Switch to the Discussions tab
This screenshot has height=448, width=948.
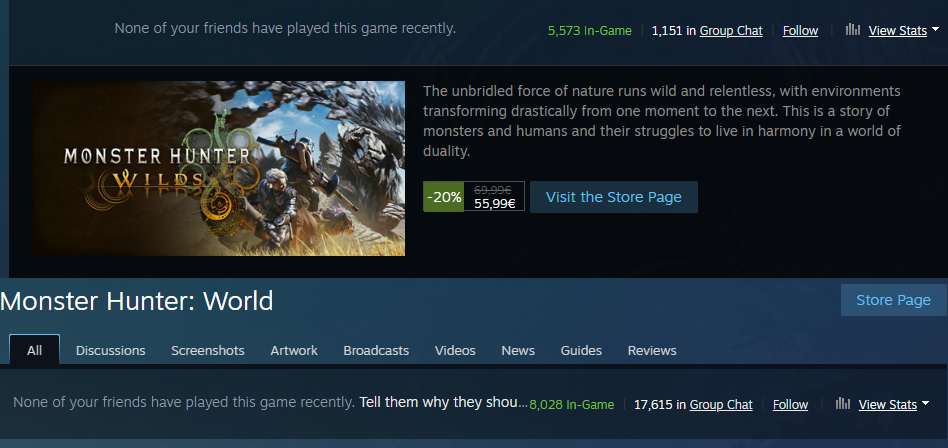click(x=111, y=351)
